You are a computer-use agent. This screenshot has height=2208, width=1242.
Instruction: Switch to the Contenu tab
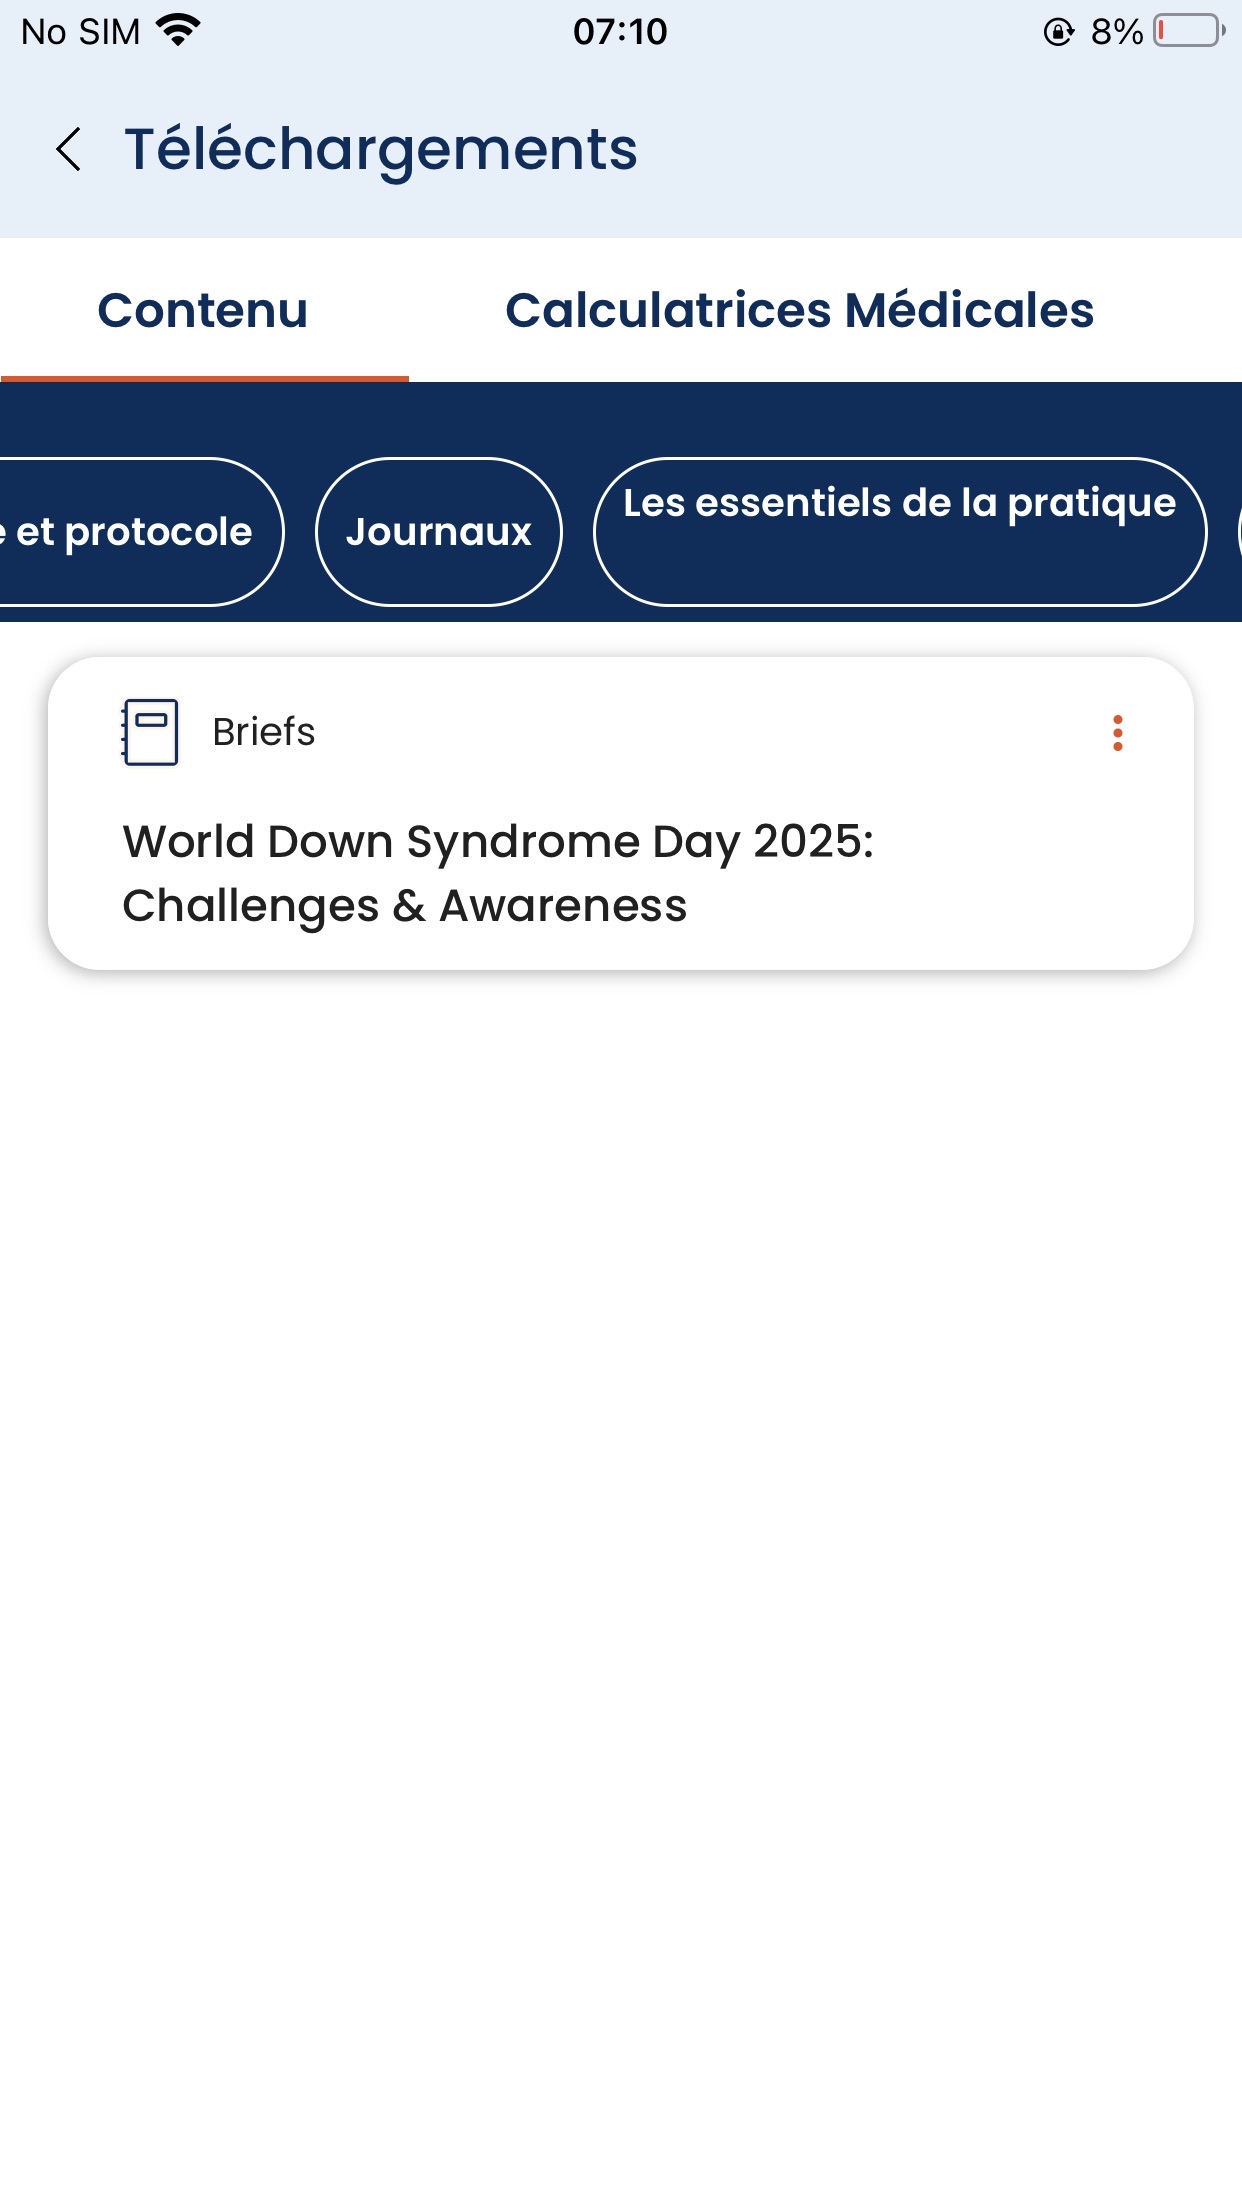[203, 310]
